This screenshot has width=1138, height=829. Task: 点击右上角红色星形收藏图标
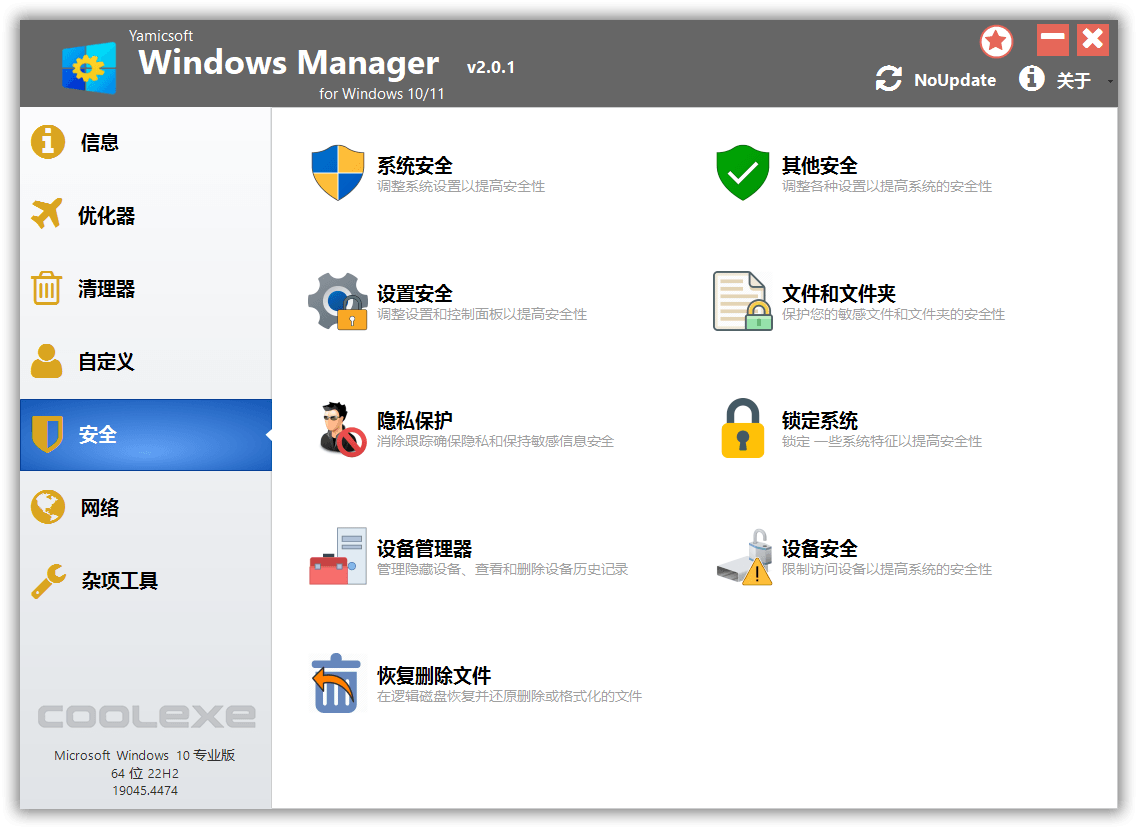(x=996, y=40)
